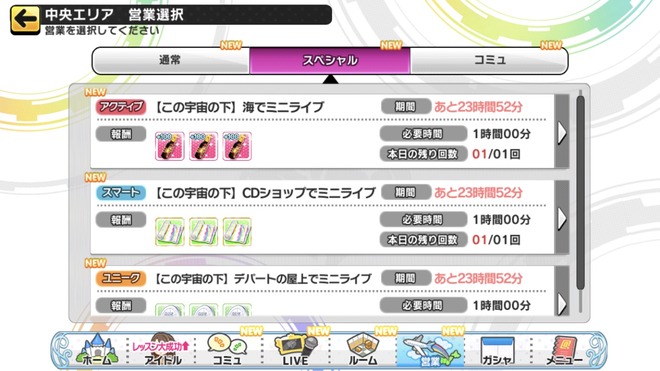This screenshot has height=371, width=660.
Task: Go back using the yellow arrow button
Action: (25, 19)
